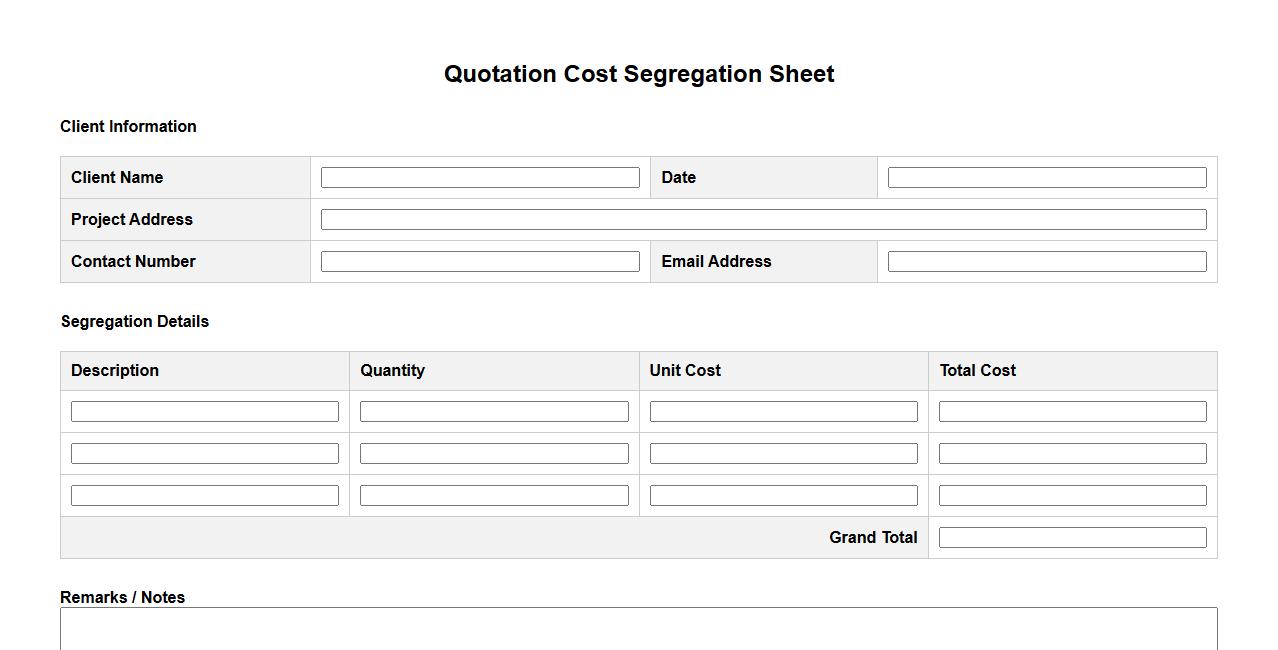The height and width of the screenshot is (650, 1278).
Task: Click first row Description field
Action: pos(205,412)
